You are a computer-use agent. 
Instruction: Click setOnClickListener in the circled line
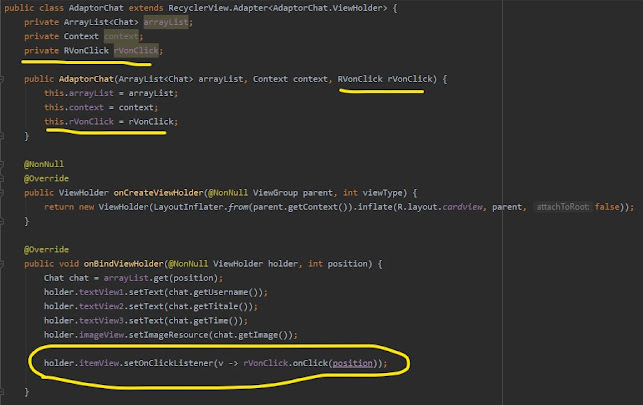[159, 363]
